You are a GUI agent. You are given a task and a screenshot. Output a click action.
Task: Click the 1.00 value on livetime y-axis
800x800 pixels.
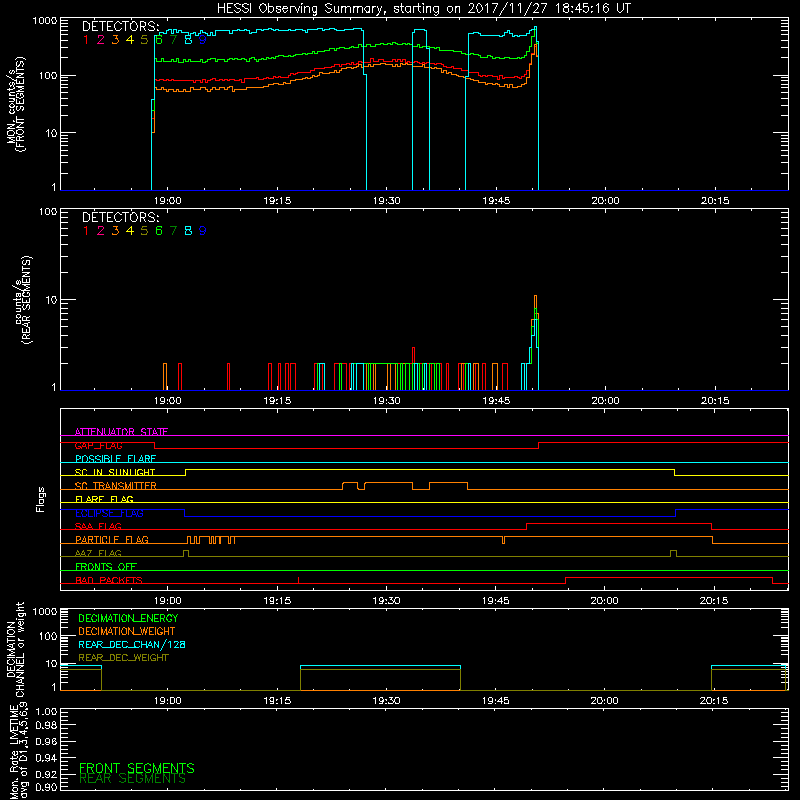click(46, 712)
